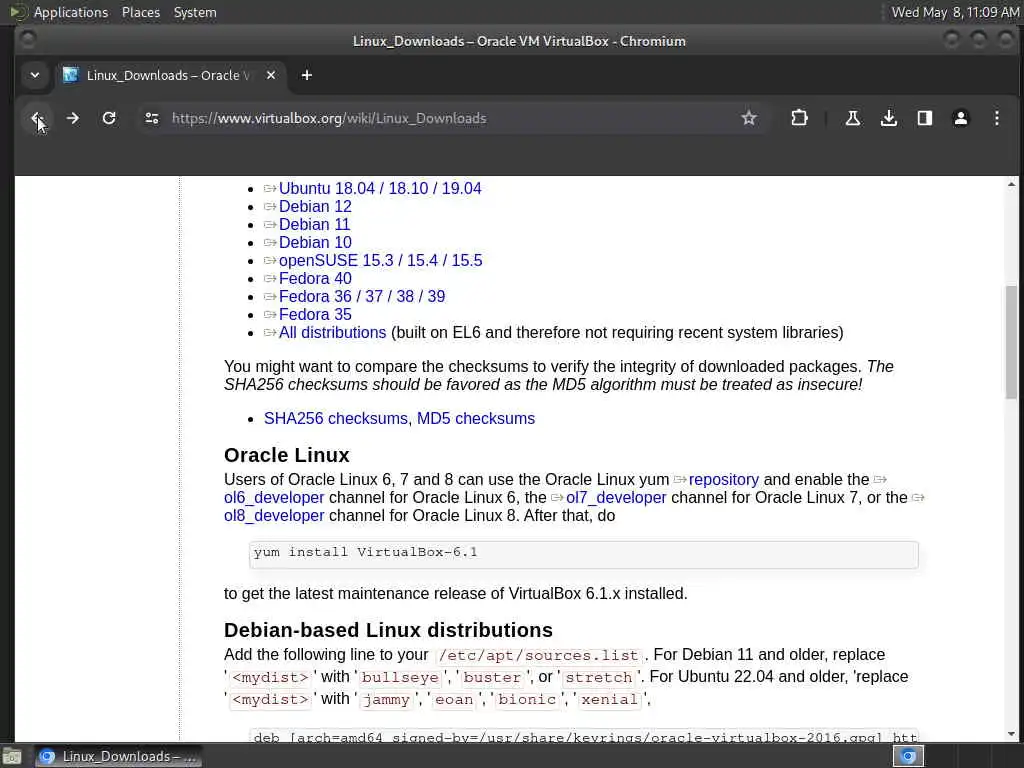Toggle the side panel icon

[x=925, y=118]
